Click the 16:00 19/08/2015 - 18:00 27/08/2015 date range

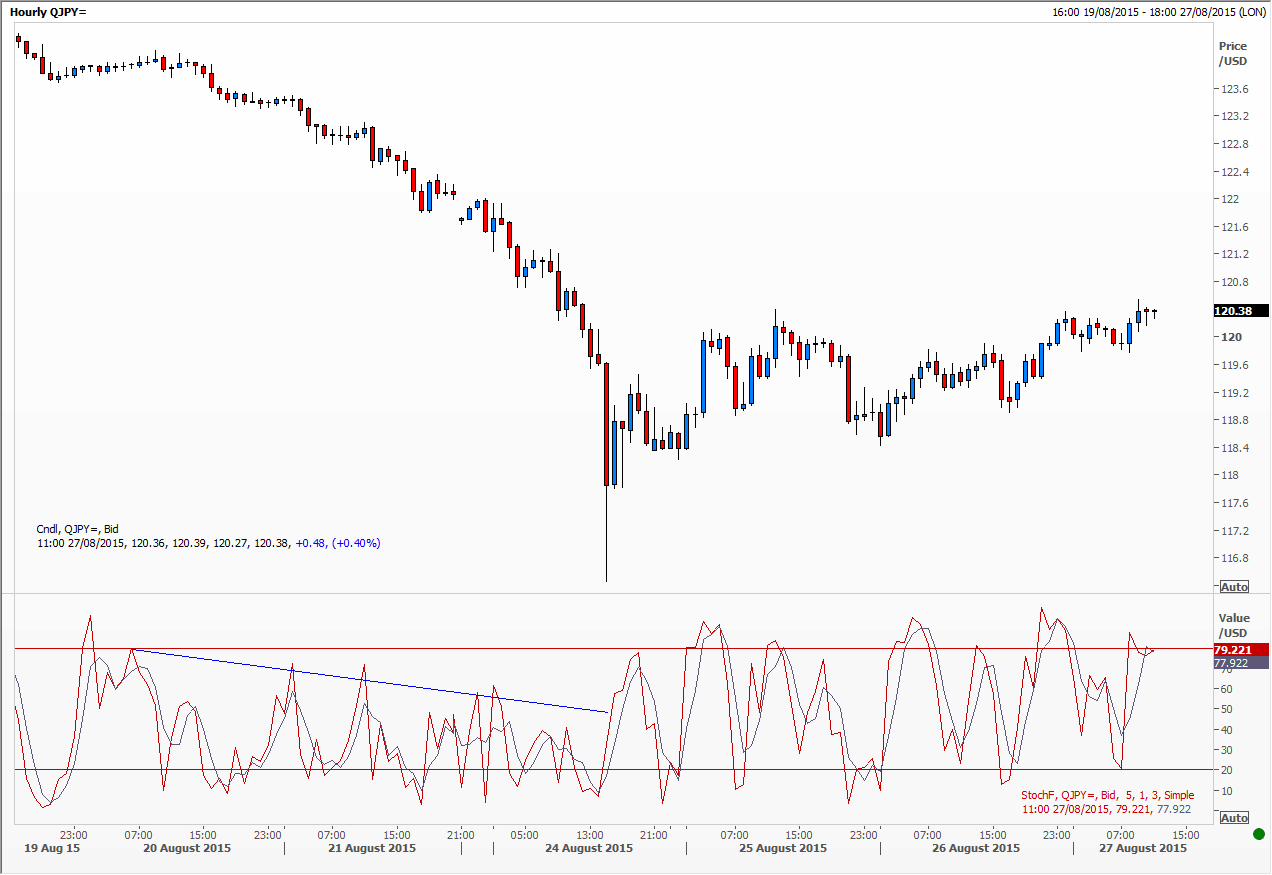(x=1158, y=12)
